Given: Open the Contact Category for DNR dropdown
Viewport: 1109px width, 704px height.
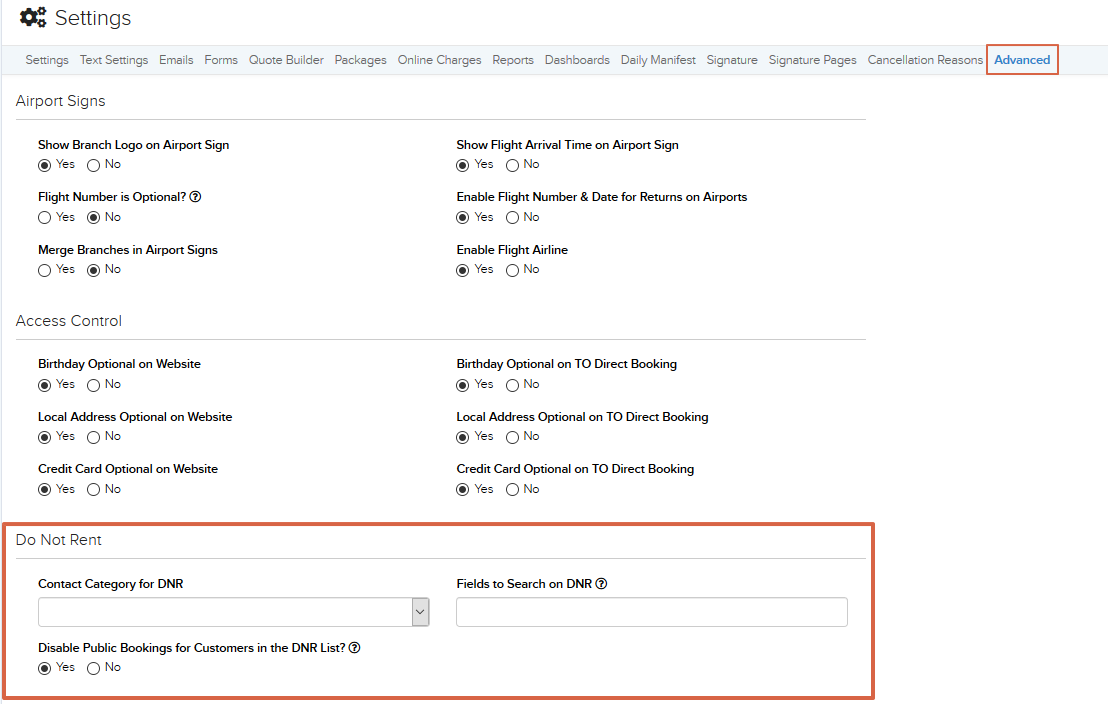Looking at the screenshot, I should click(x=420, y=611).
